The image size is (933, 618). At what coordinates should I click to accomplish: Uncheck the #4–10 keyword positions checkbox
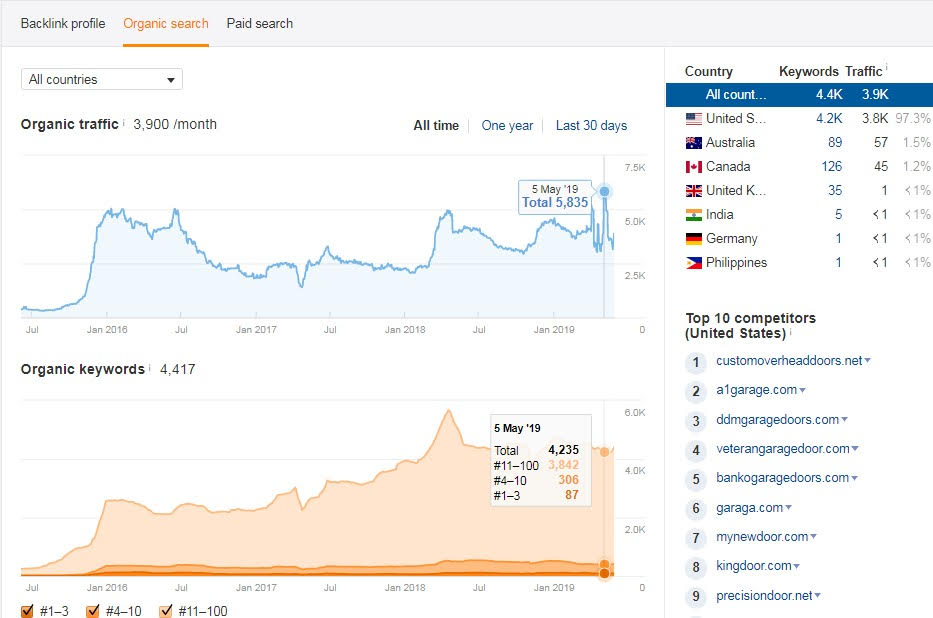tap(92, 611)
